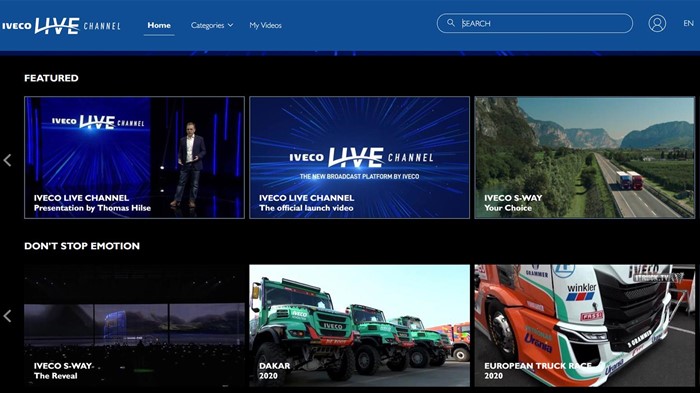This screenshot has height=393, width=700.
Task: Open the EN language selector
Action: 688,23
